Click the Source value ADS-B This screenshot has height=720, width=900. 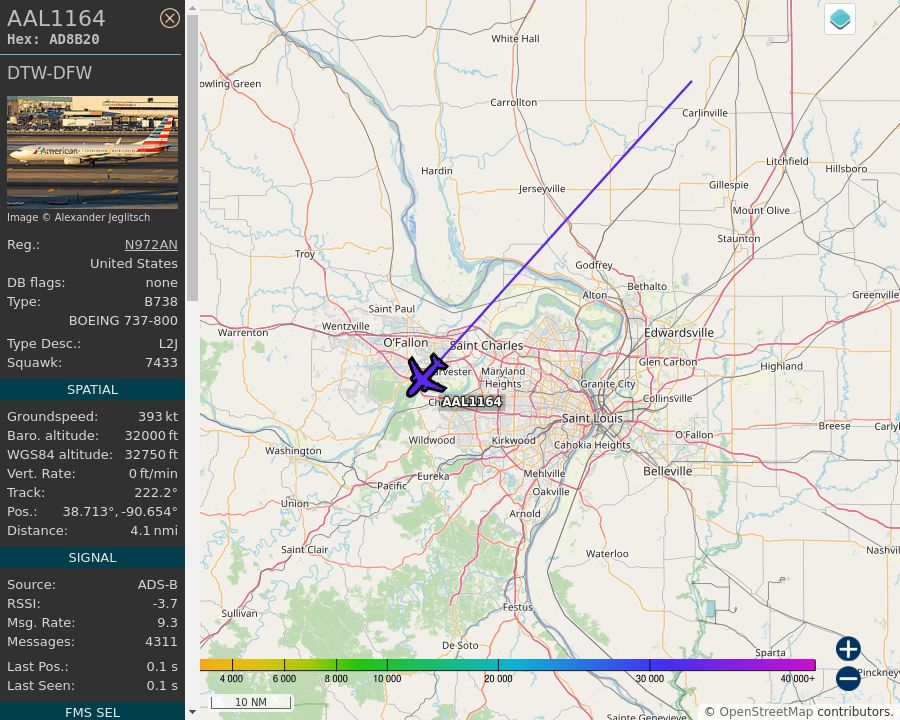tap(157, 584)
